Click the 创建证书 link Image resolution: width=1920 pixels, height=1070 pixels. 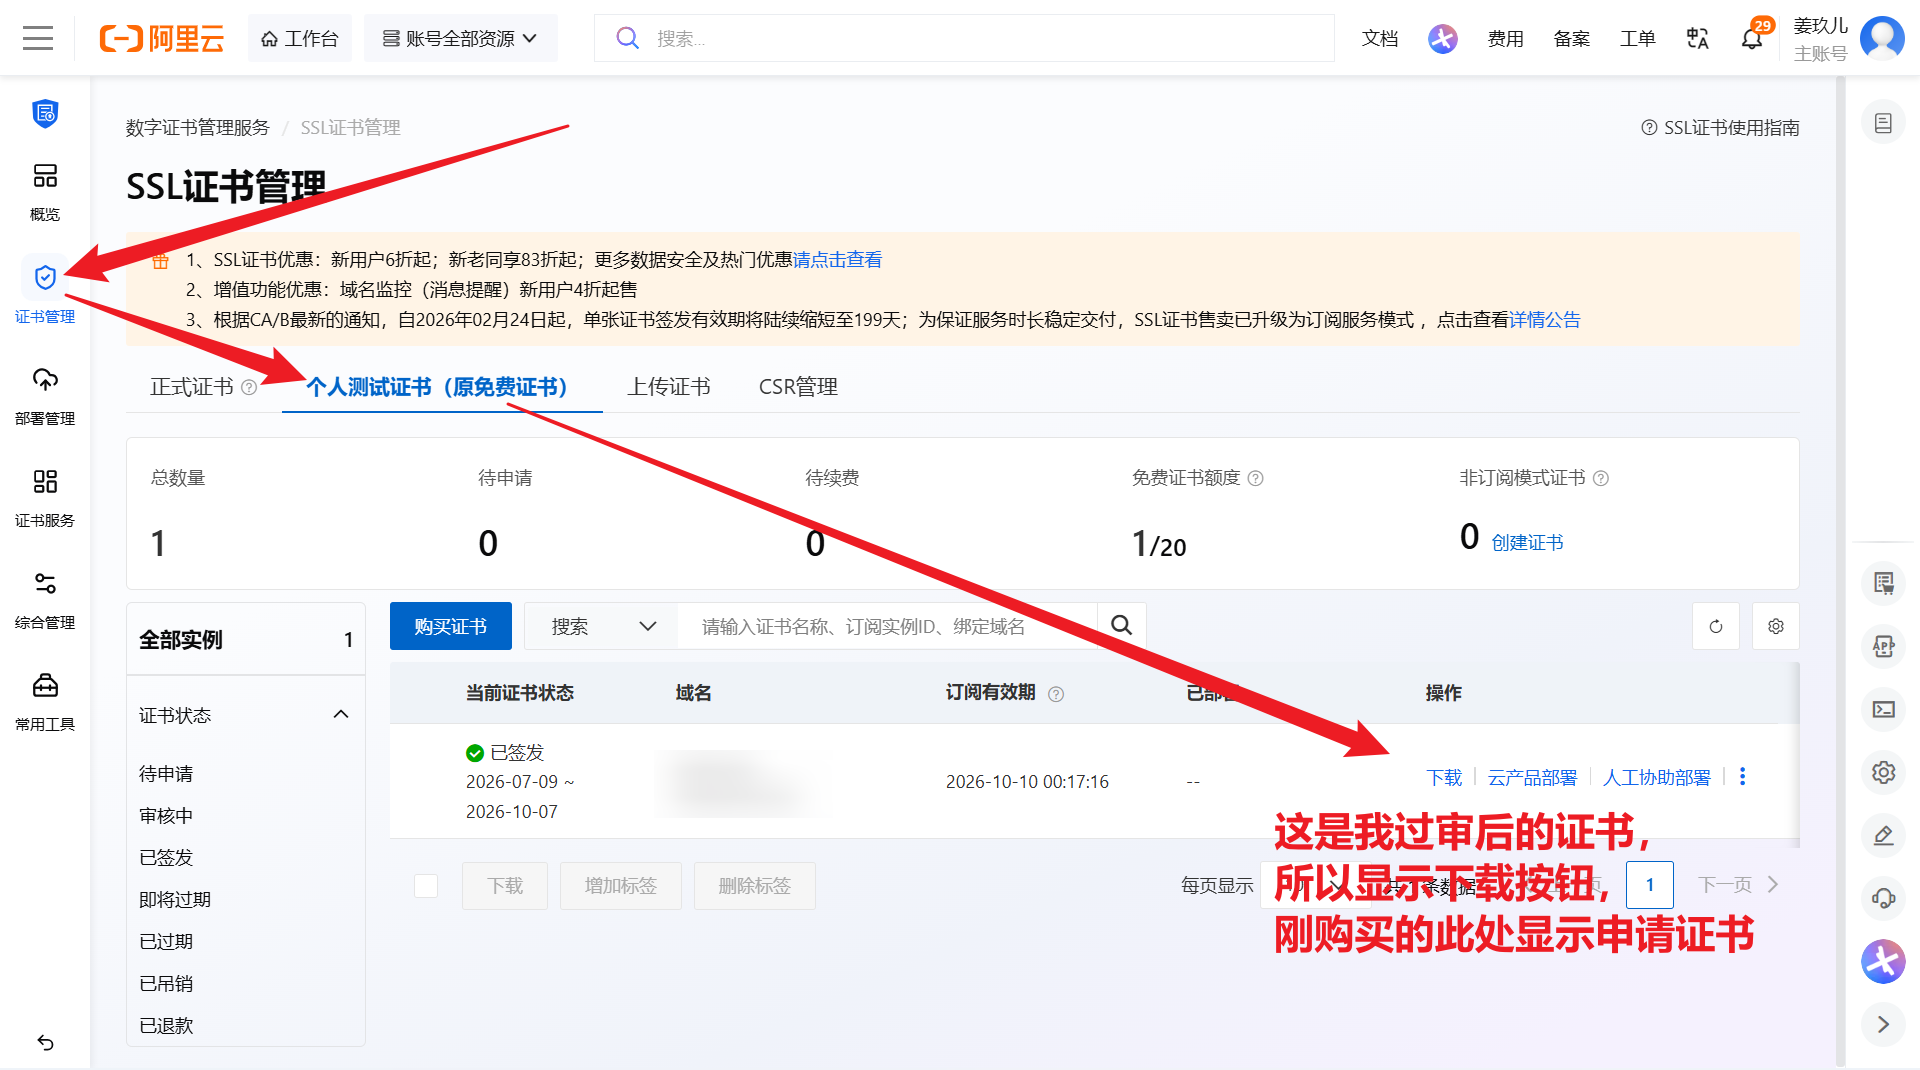(x=1527, y=543)
